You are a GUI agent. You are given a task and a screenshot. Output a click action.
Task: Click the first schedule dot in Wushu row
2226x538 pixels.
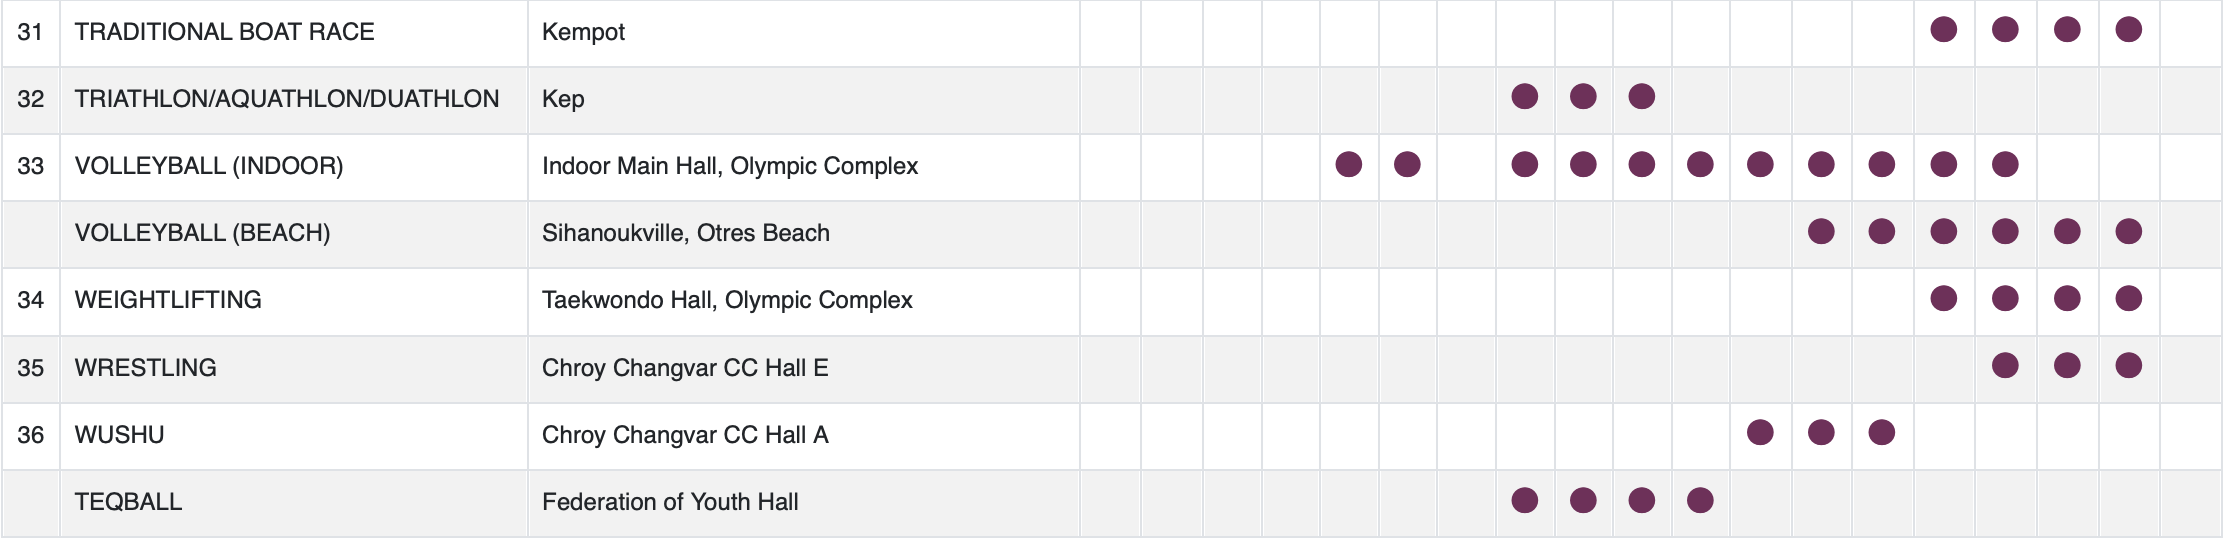(1760, 433)
